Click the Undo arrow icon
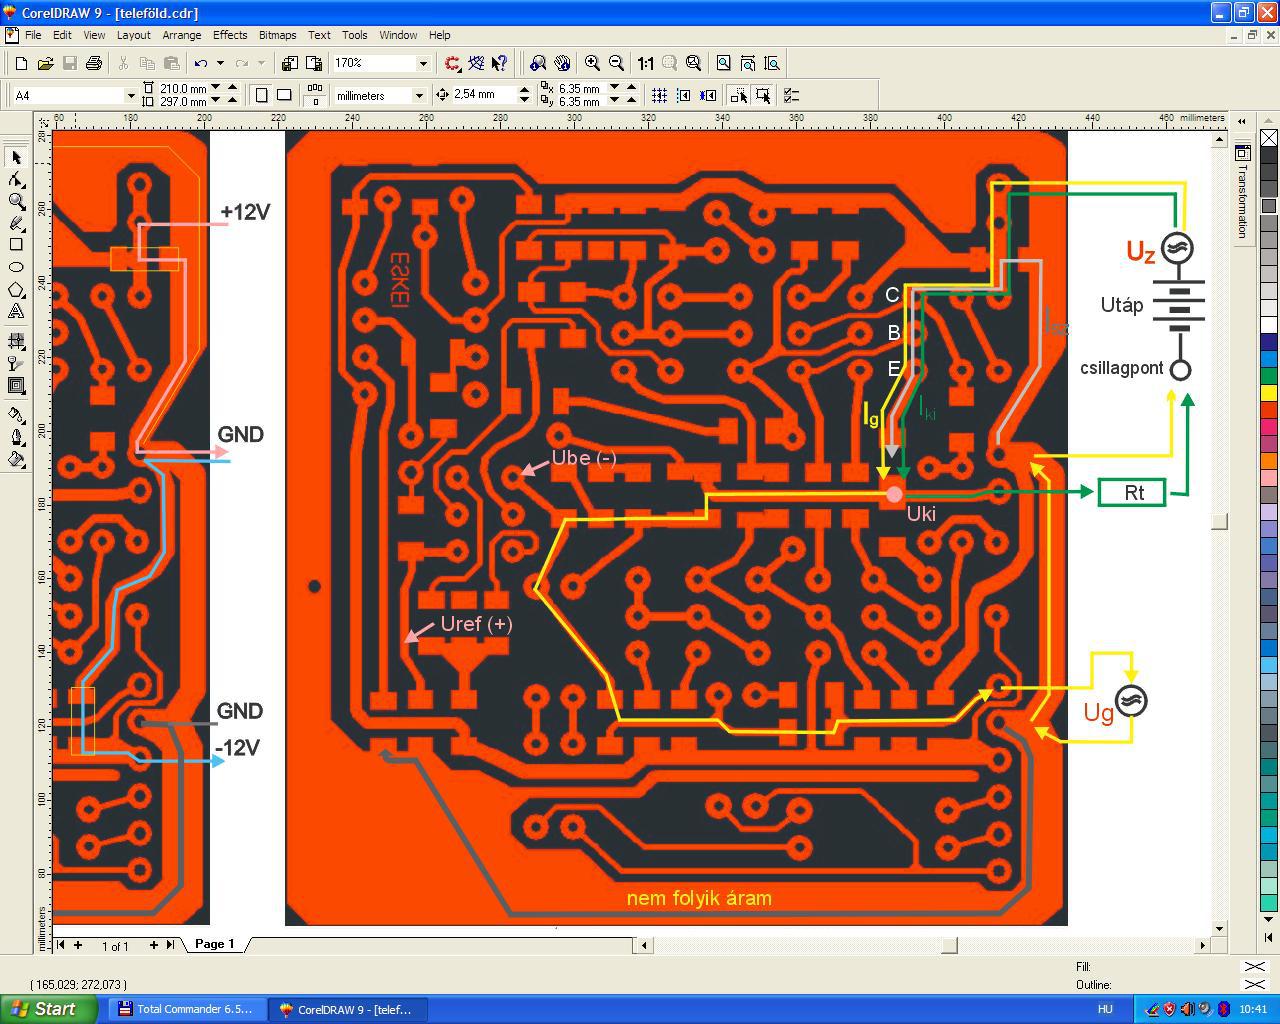 201,63
